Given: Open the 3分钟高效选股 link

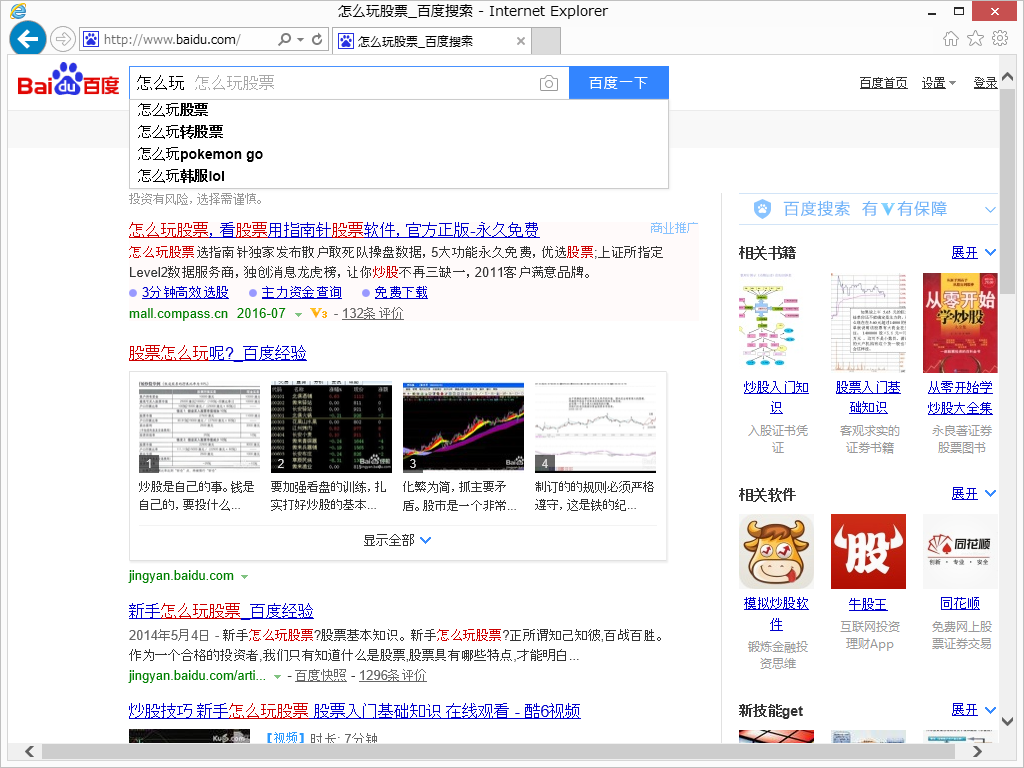Looking at the screenshot, I should click(x=185, y=293).
